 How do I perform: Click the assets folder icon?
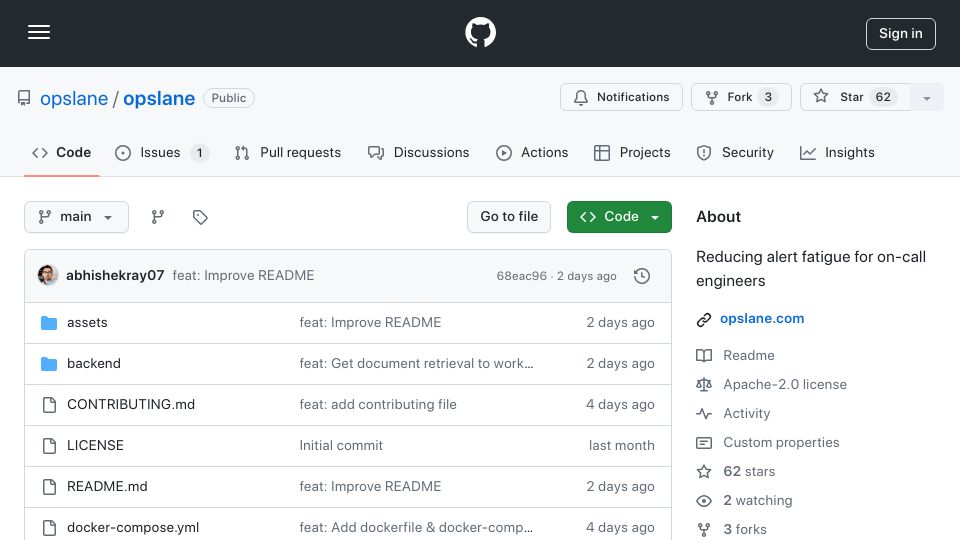tap(49, 323)
